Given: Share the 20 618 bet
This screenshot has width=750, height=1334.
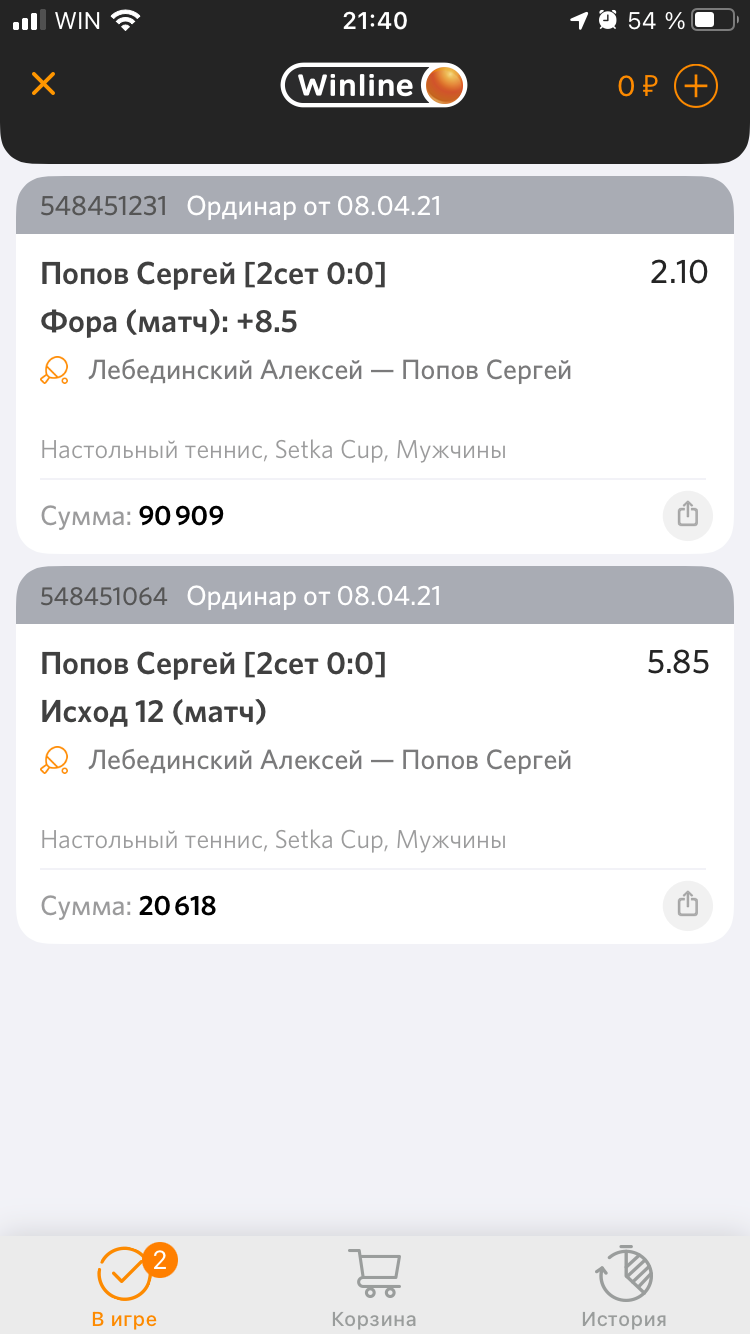Looking at the screenshot, I should pyautogui.click(x=687, y=905).
